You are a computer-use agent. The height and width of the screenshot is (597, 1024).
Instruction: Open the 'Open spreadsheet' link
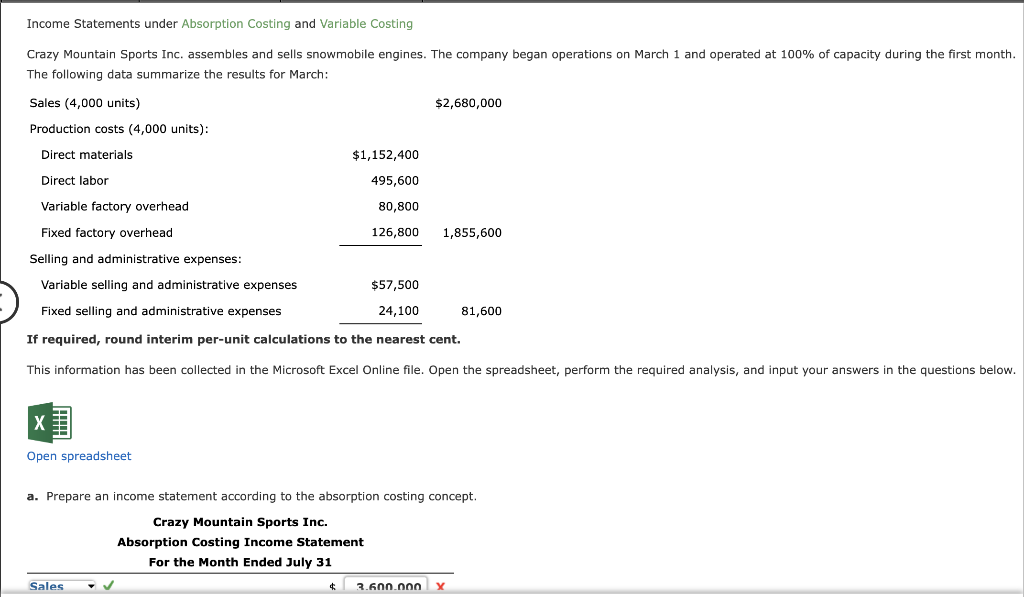point(79,456)
